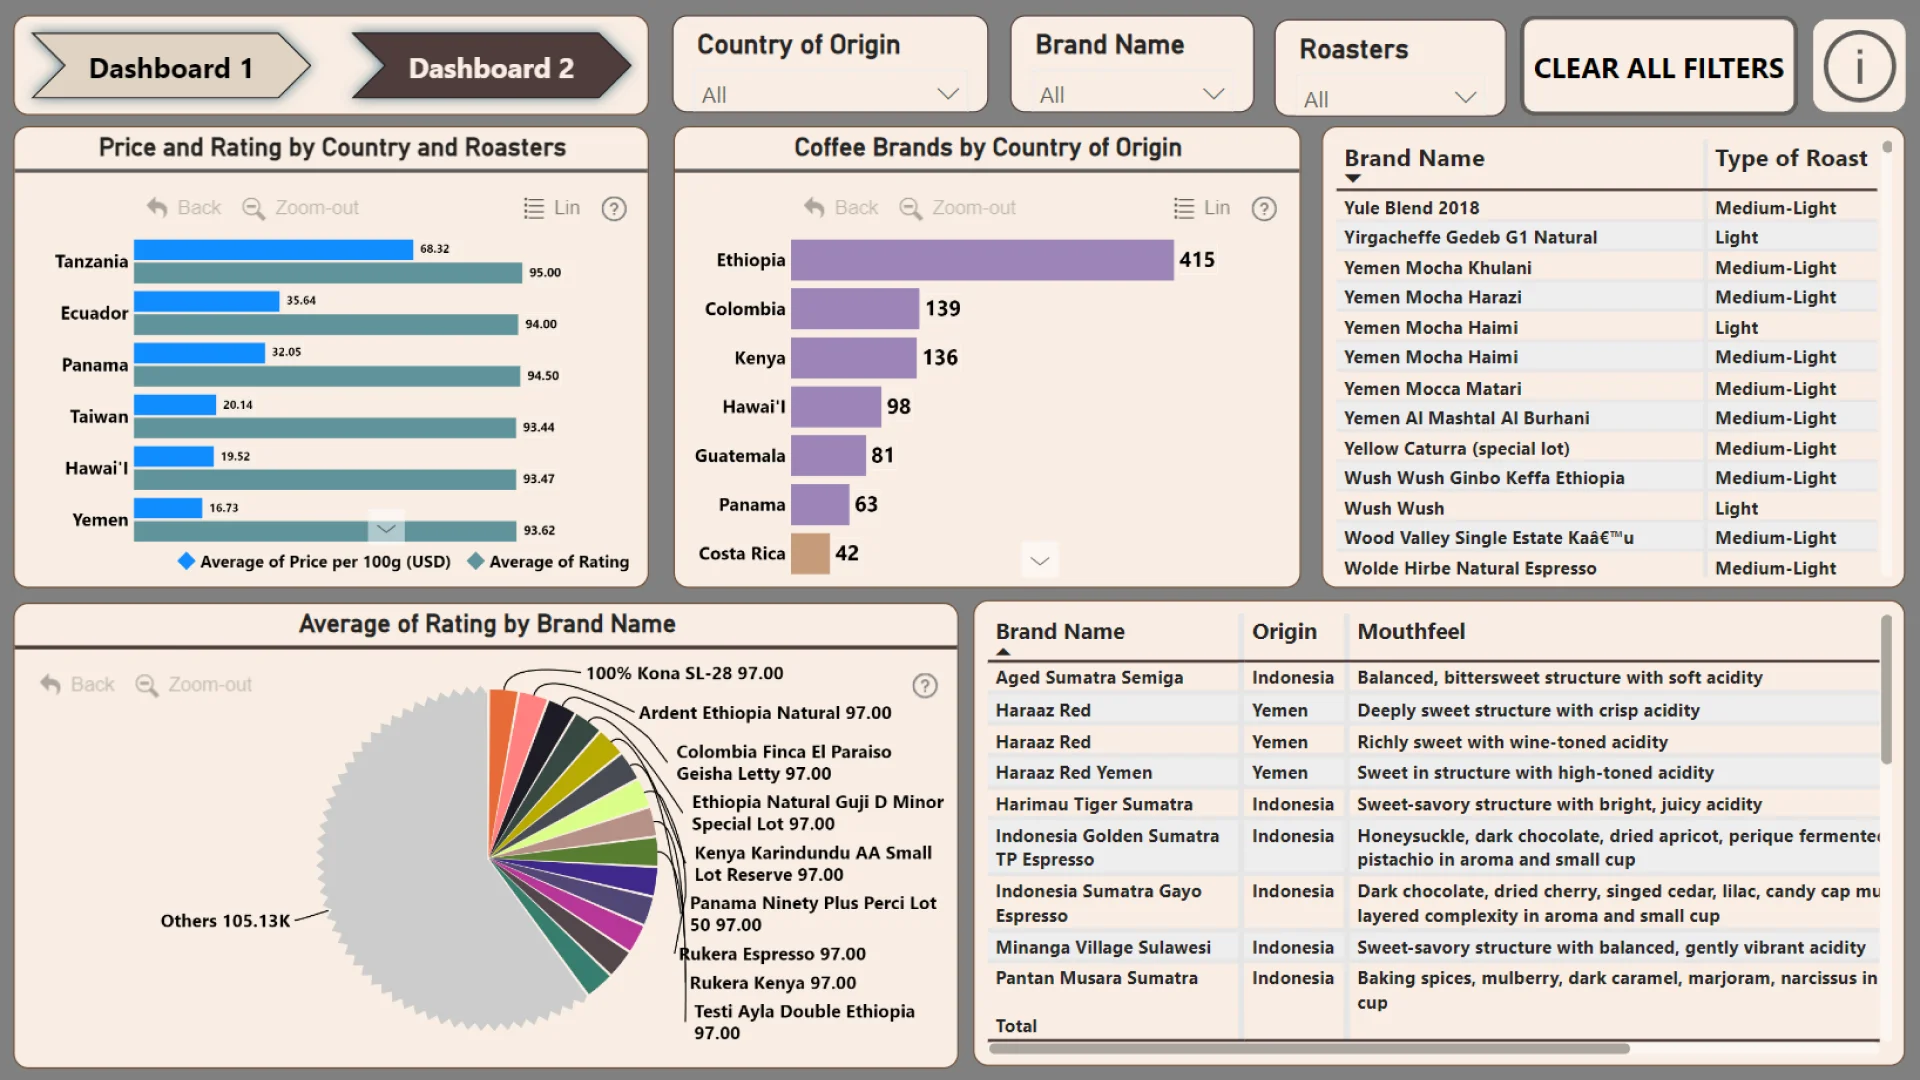1920x1080 pixels.
Task: Click Type of Roast column header
Action: click(1791, 158)
